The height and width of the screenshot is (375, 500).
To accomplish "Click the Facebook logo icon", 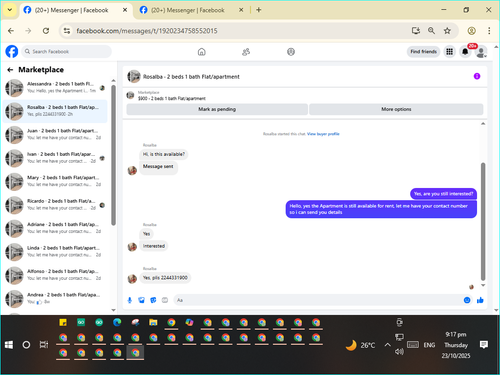I will tap(12, 52).
